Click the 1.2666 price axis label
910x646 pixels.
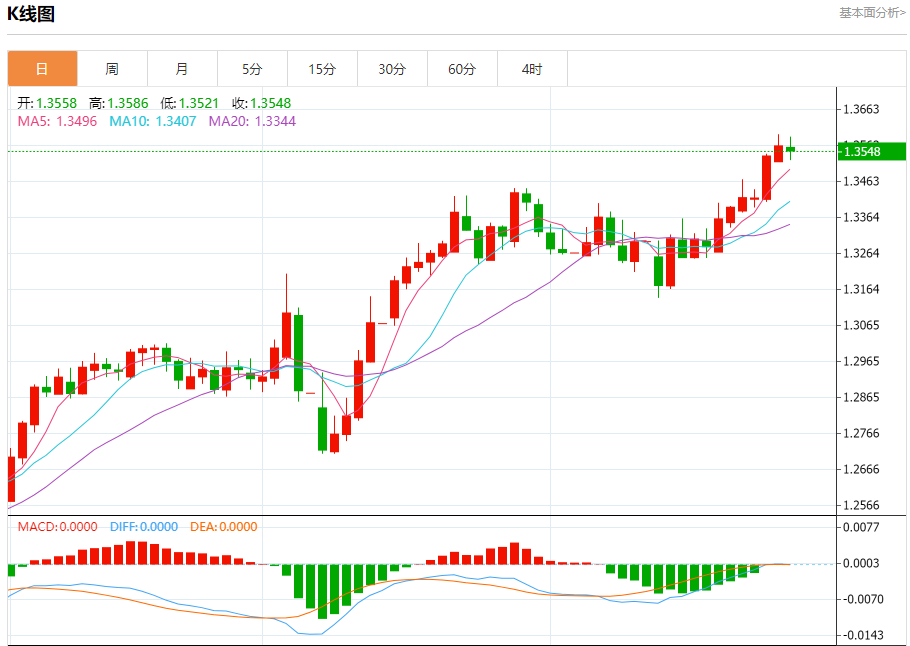click(x=862, y=470)
